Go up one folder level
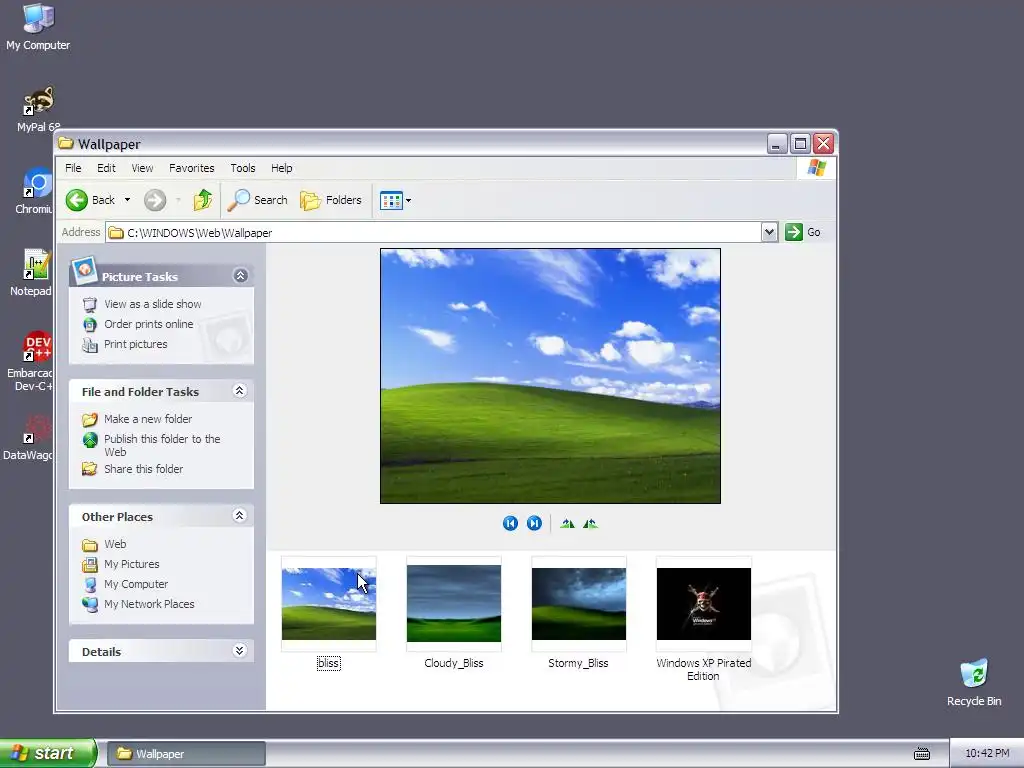 [202, 200]
